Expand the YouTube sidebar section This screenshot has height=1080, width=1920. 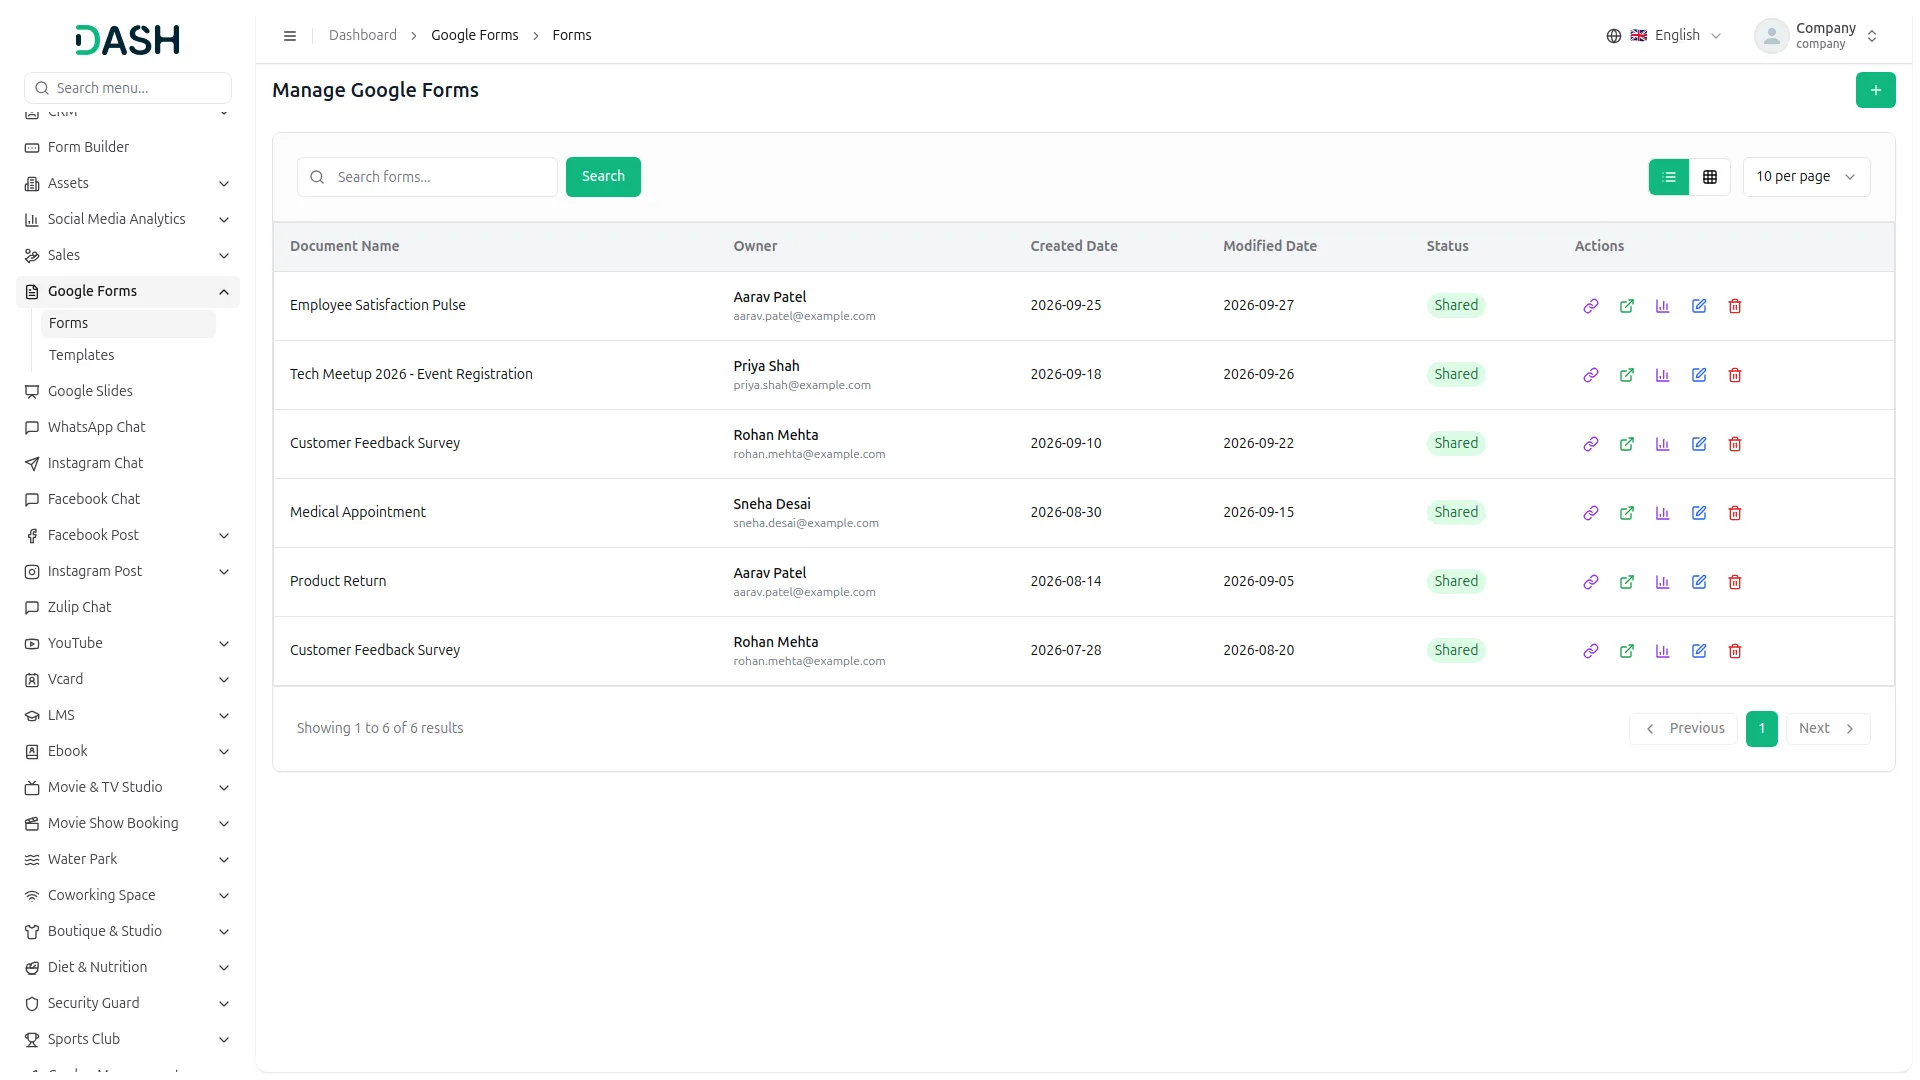(128, 644)
